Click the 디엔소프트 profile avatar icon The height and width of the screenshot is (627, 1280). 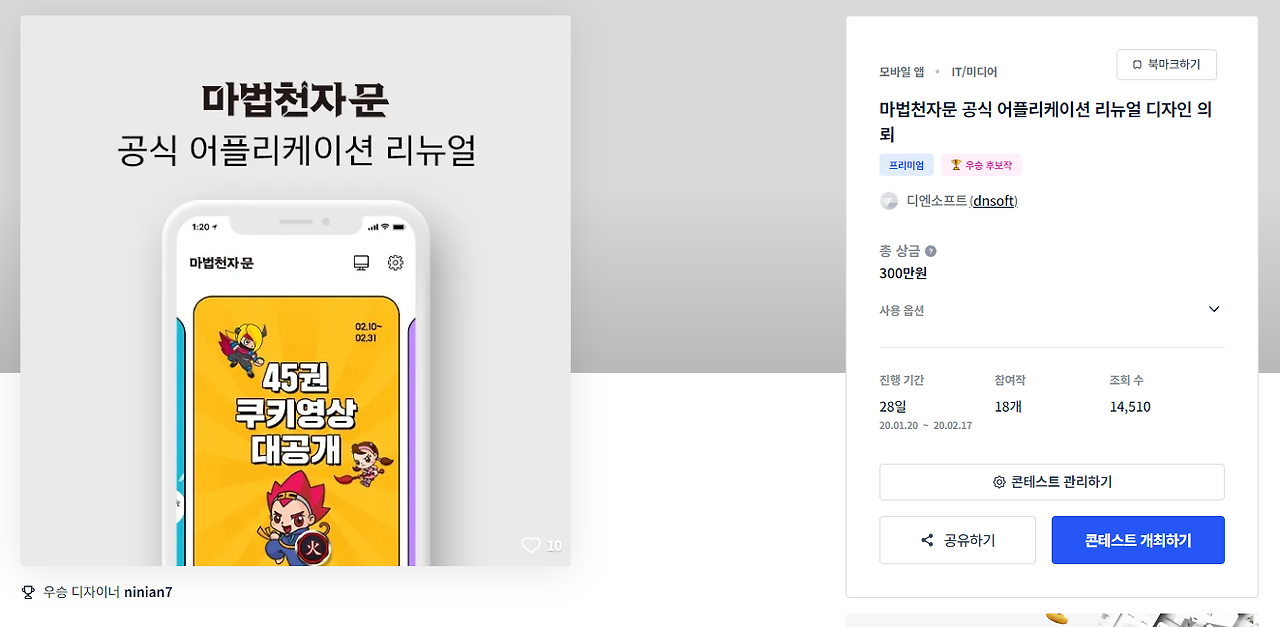[889, 201]
